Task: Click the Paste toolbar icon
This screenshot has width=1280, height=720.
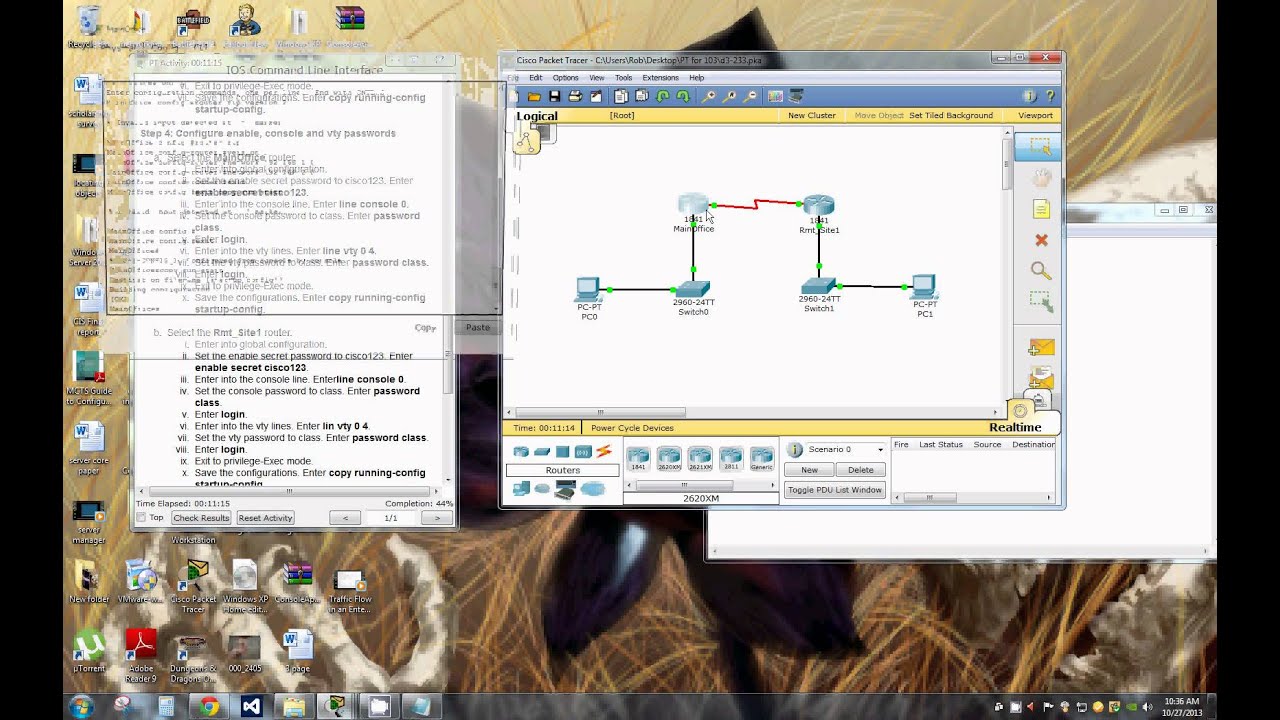Action: 641,96
